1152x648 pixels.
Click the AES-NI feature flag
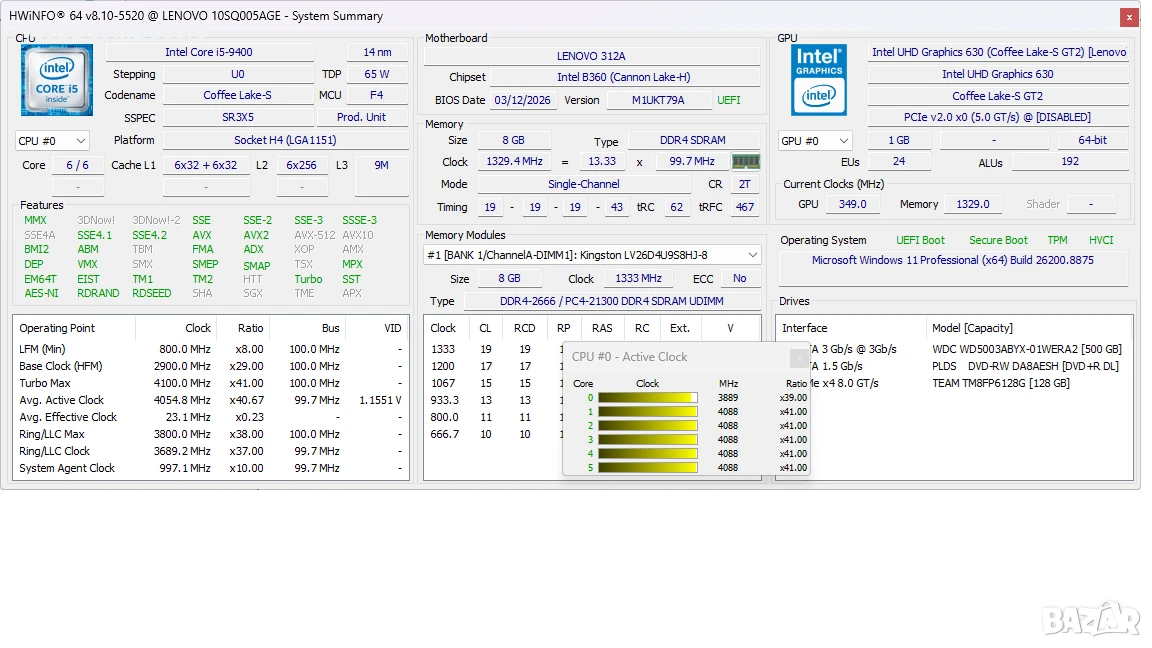tap(41, 293)
